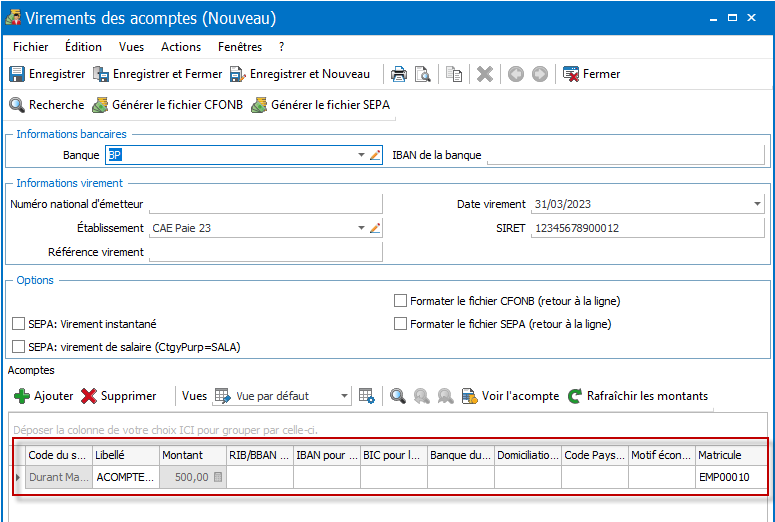775x522 pixels.
Task: Click the SIRET field
Action: tap(647, 228)
